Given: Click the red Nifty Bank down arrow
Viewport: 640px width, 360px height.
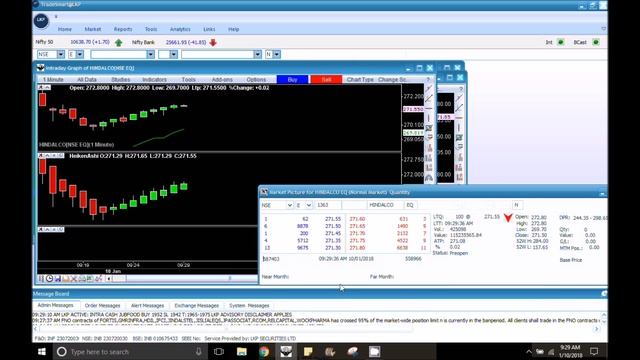Looking at the screenshot, I should 213,42.
